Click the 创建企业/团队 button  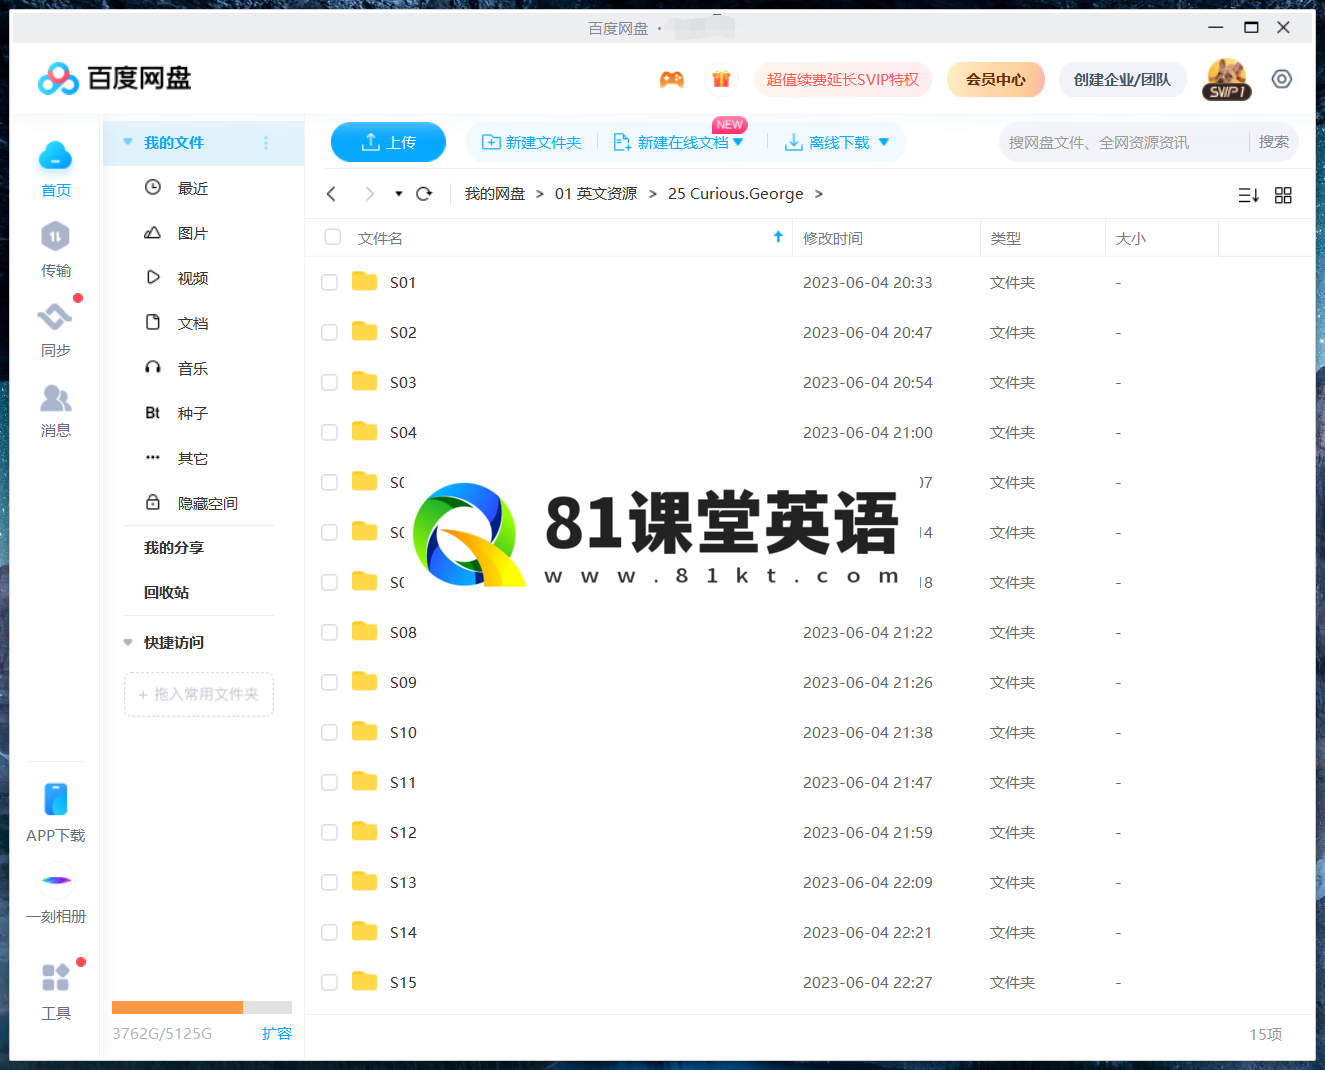click(x=1122, y=79)
